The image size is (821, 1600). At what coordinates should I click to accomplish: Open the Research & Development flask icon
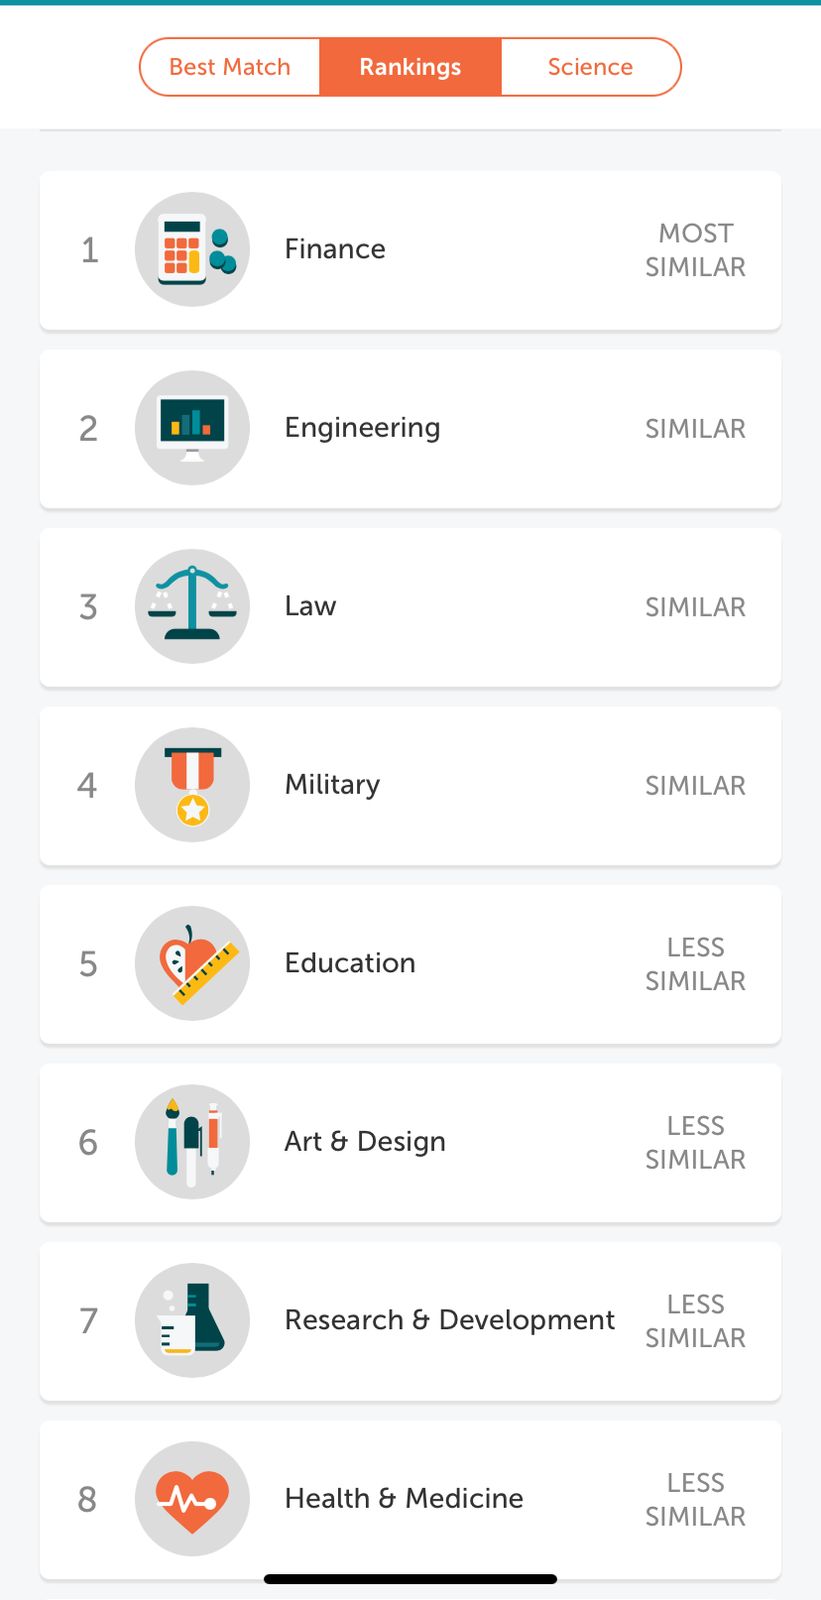pos(192,1320)
